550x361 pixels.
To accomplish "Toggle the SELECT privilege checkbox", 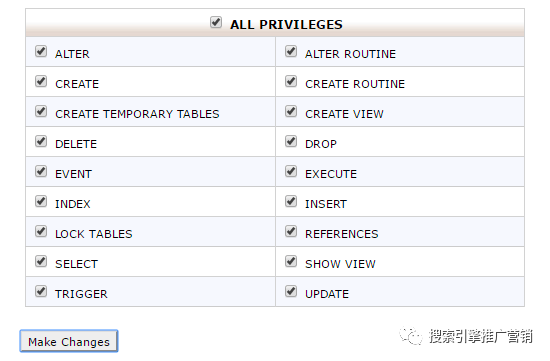I will [41, 261].
